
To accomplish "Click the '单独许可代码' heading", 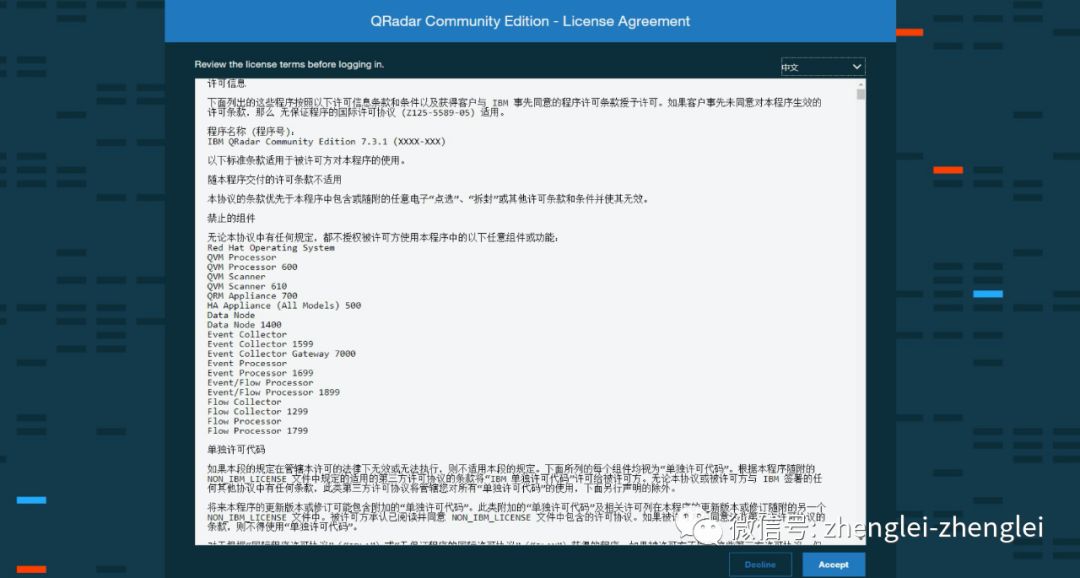I will (x=236, y=449).
